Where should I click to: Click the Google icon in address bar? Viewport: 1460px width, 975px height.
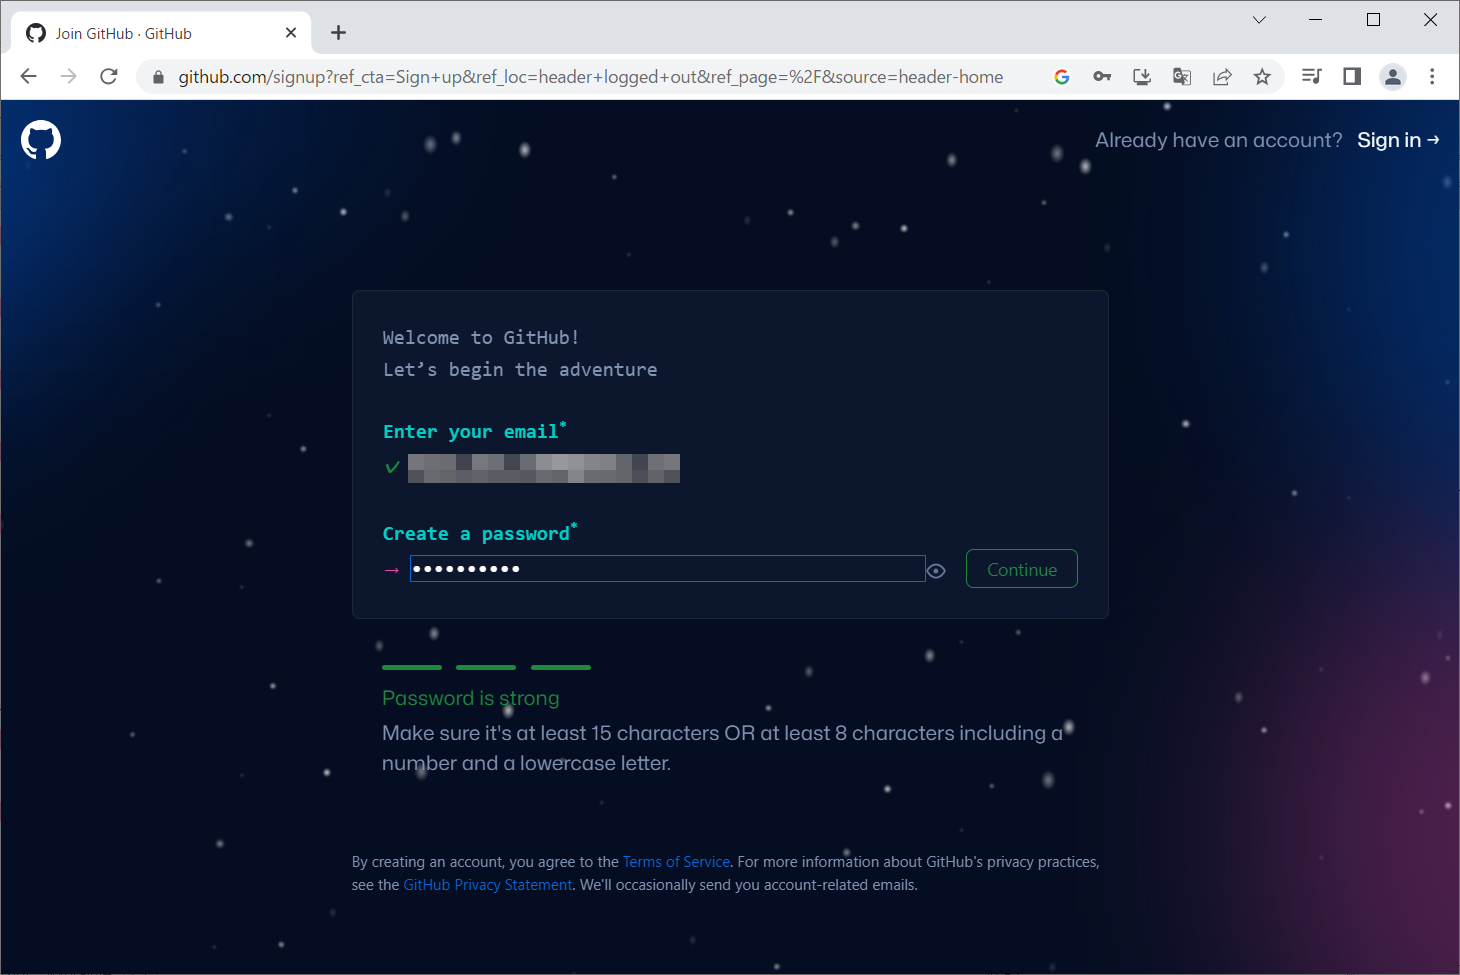[1062, 77]
